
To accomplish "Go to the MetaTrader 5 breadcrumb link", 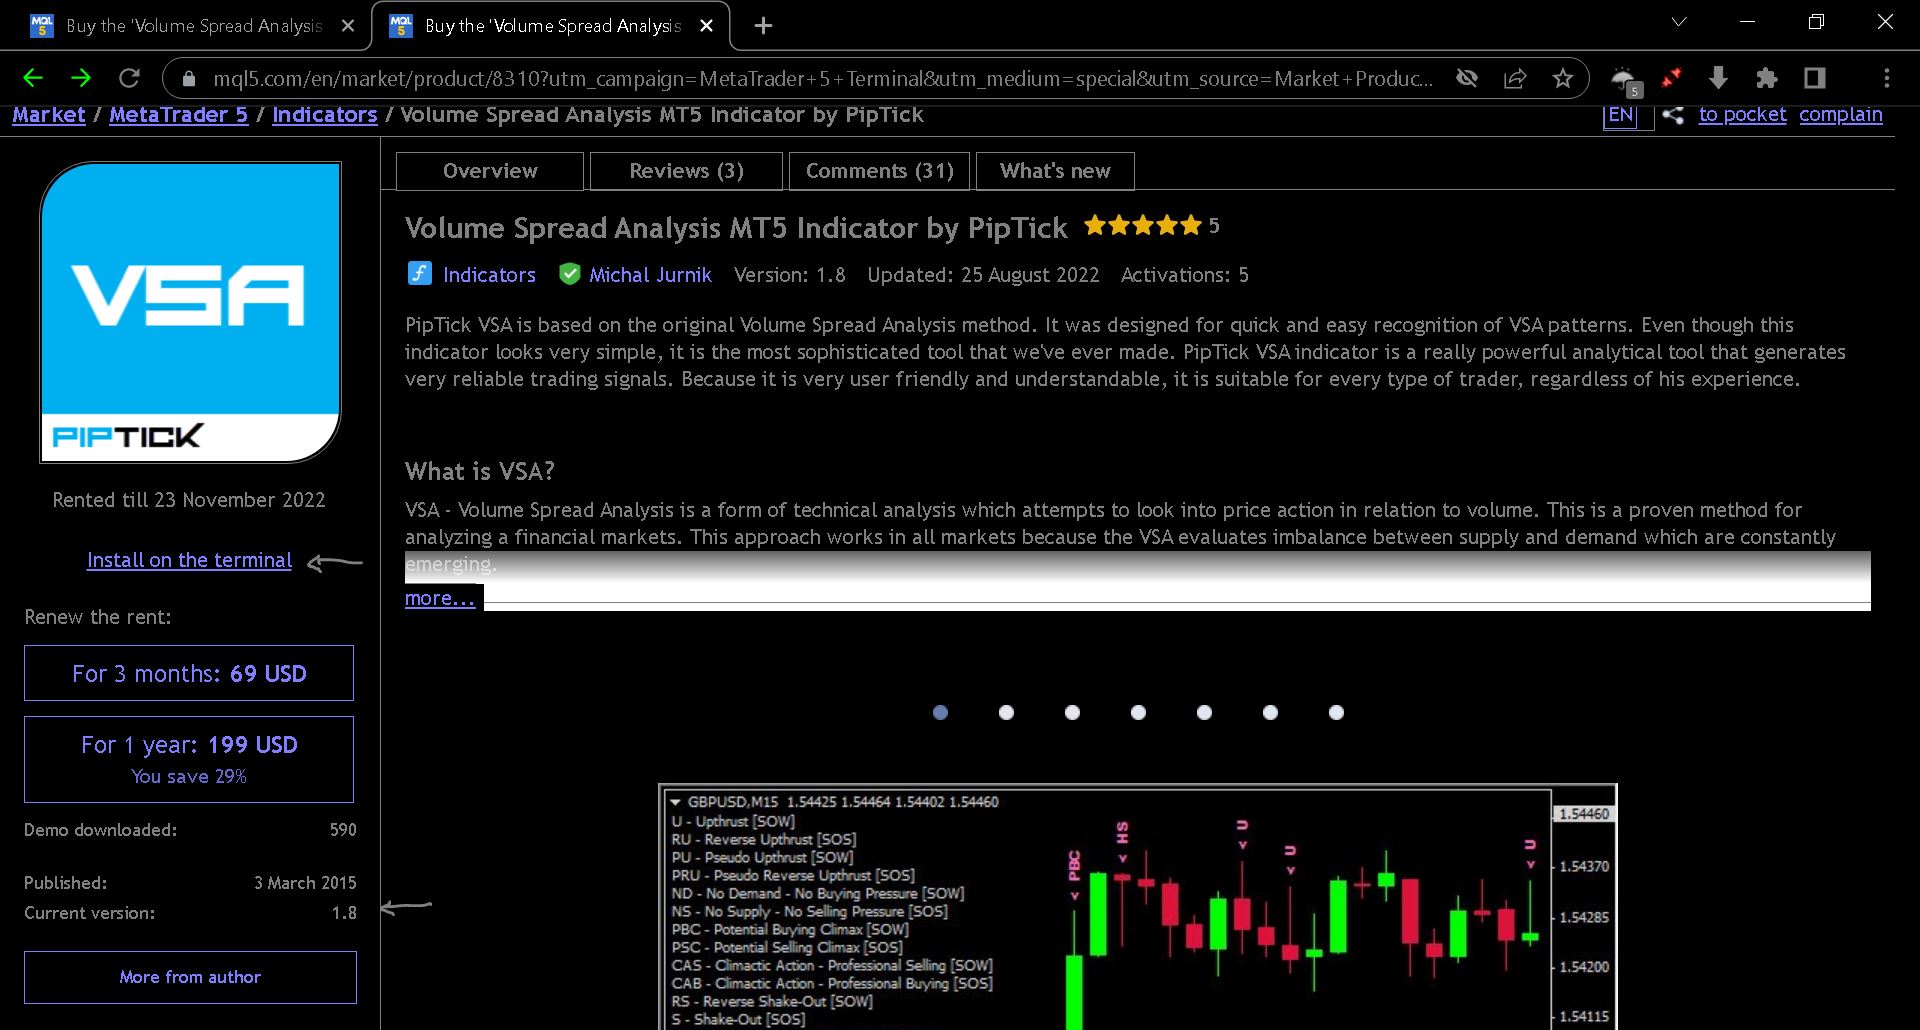I will (x=178, y=115).
